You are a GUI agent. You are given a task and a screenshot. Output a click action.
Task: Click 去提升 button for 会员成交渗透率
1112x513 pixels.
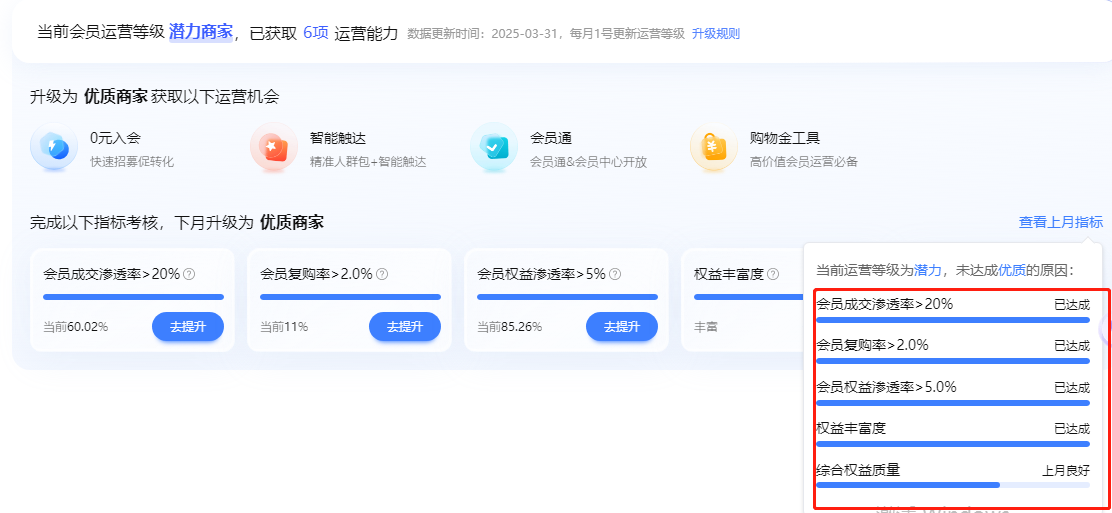188,326
